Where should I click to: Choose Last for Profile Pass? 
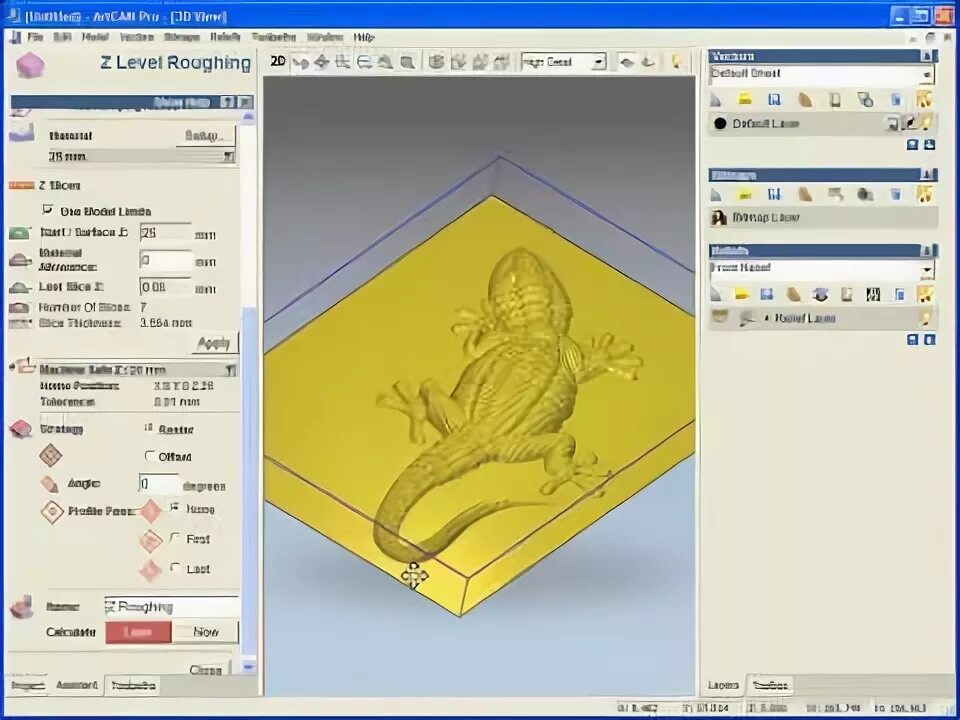(x=175, y=568)
